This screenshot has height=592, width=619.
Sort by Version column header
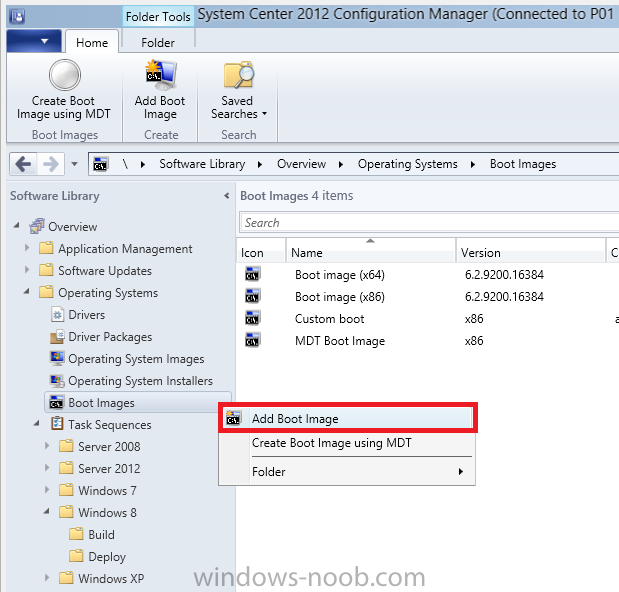531,250
